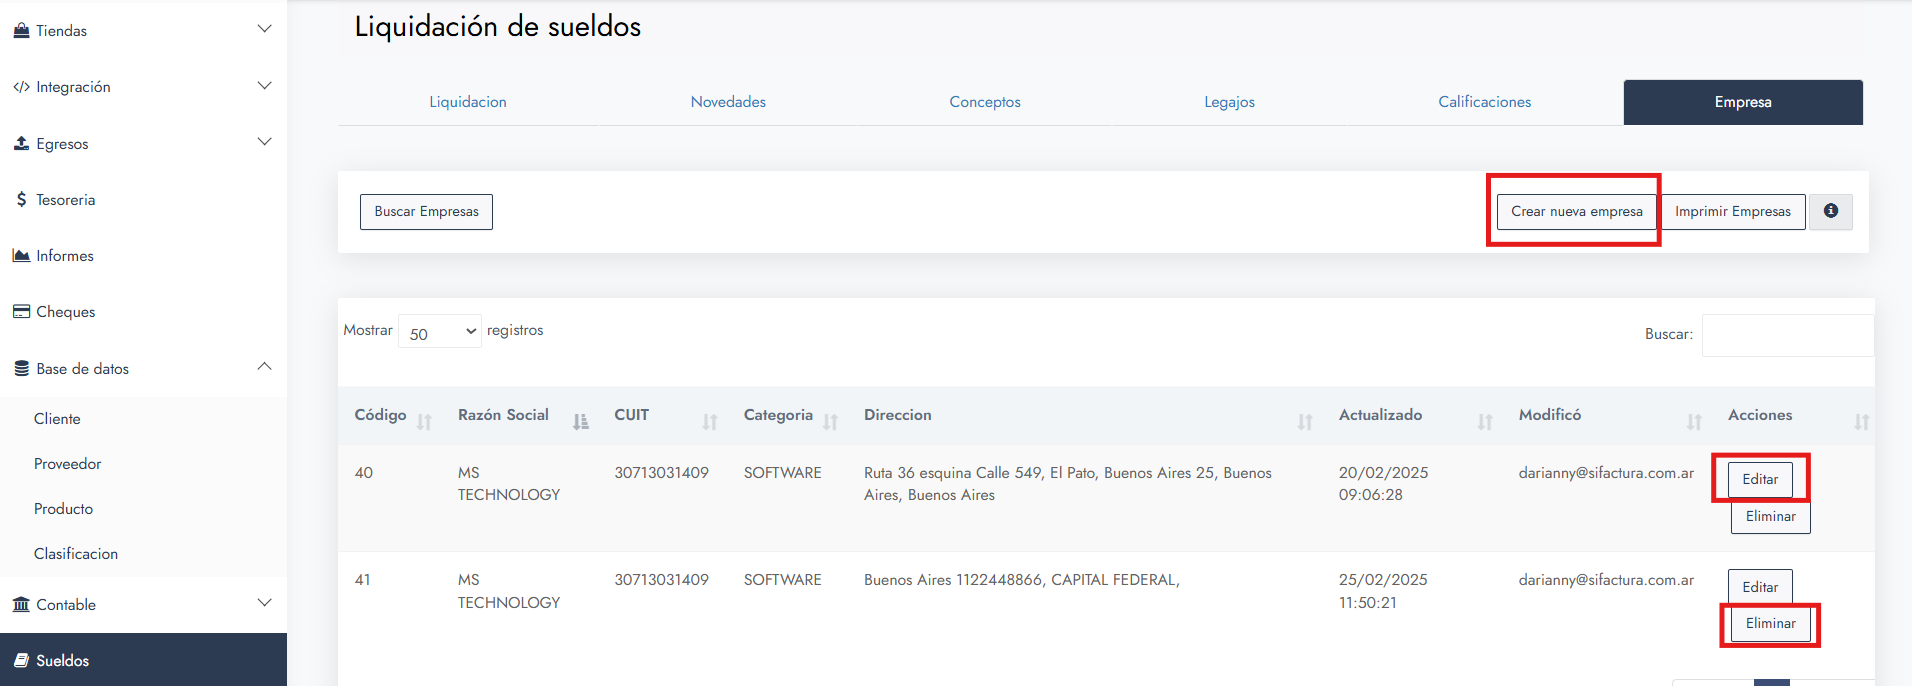
Task: Expand the Egresos sidebar menu
Action: point(264,143)
